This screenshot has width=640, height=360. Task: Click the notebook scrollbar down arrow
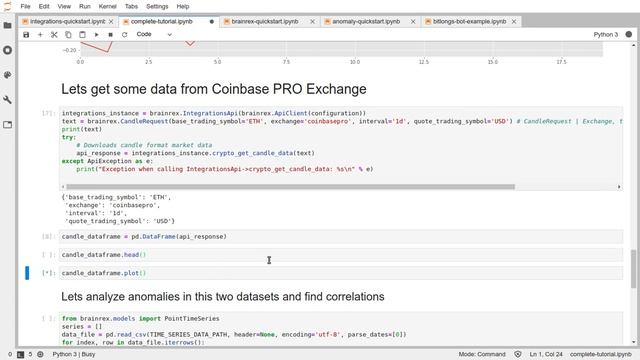point(633,342)
